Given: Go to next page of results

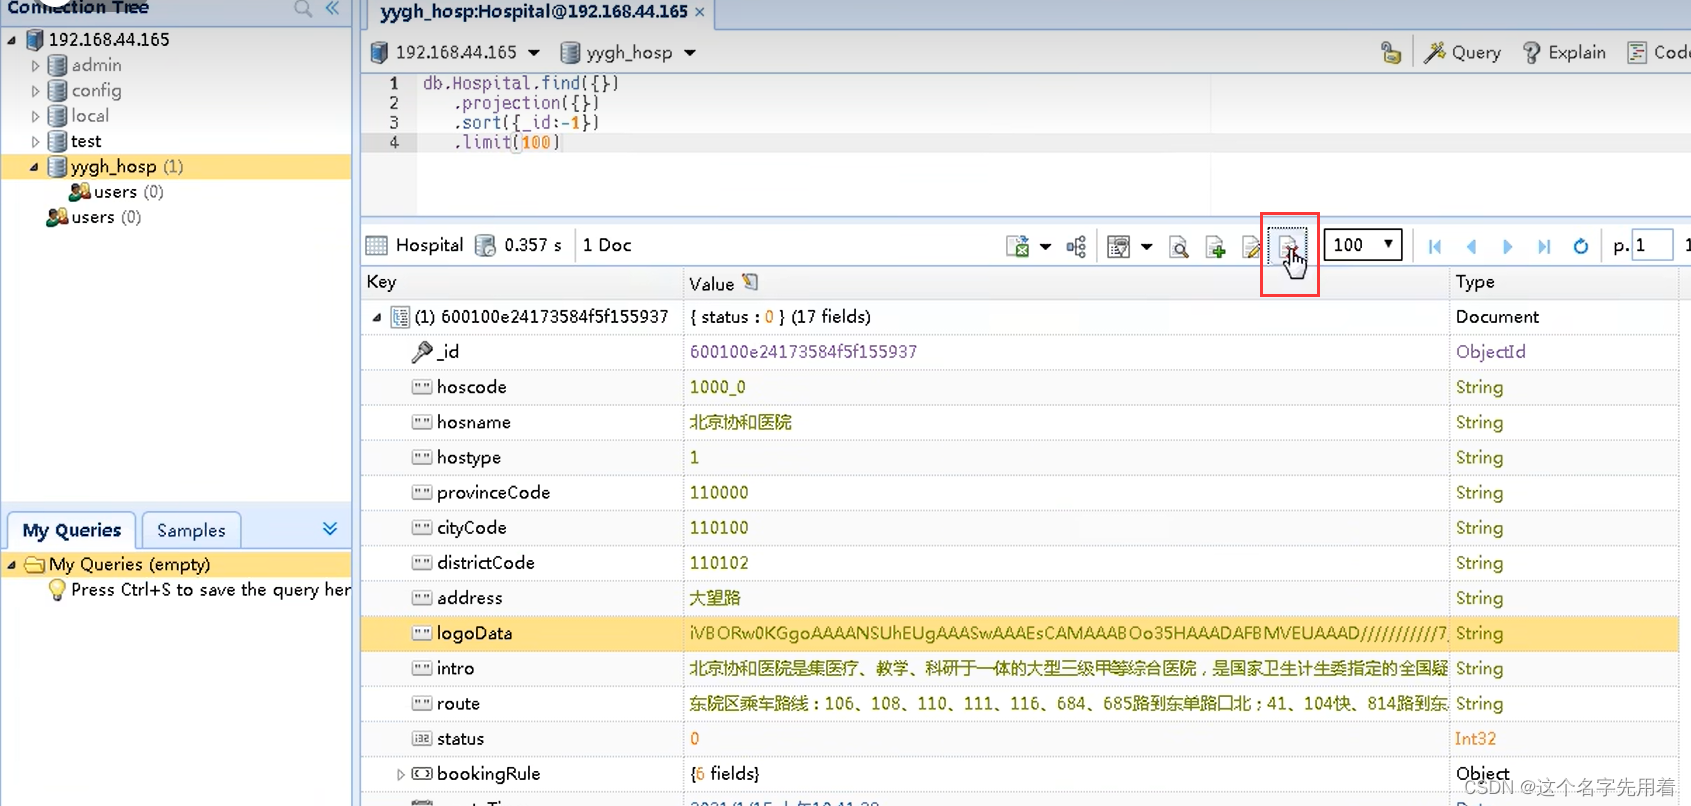Looking at the screenshot, I should [x=1507, y=246].
